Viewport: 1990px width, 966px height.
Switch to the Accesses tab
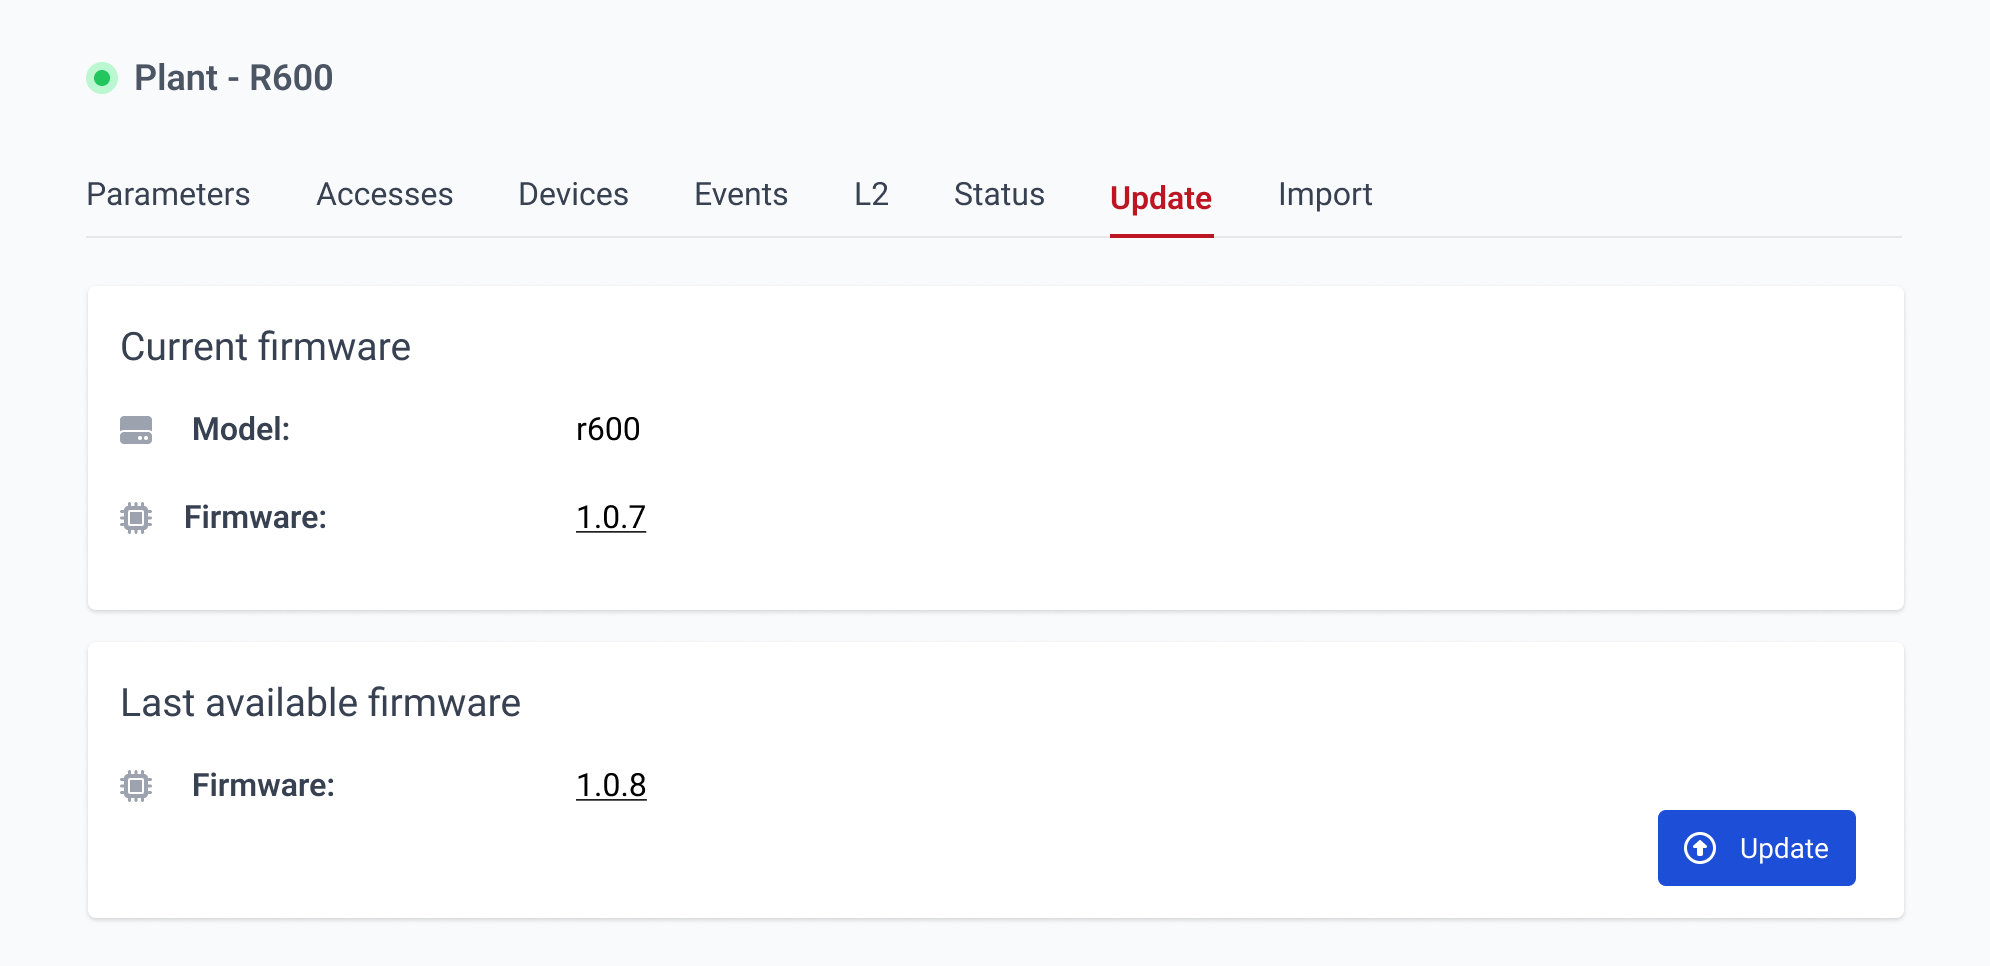(385, 194)
